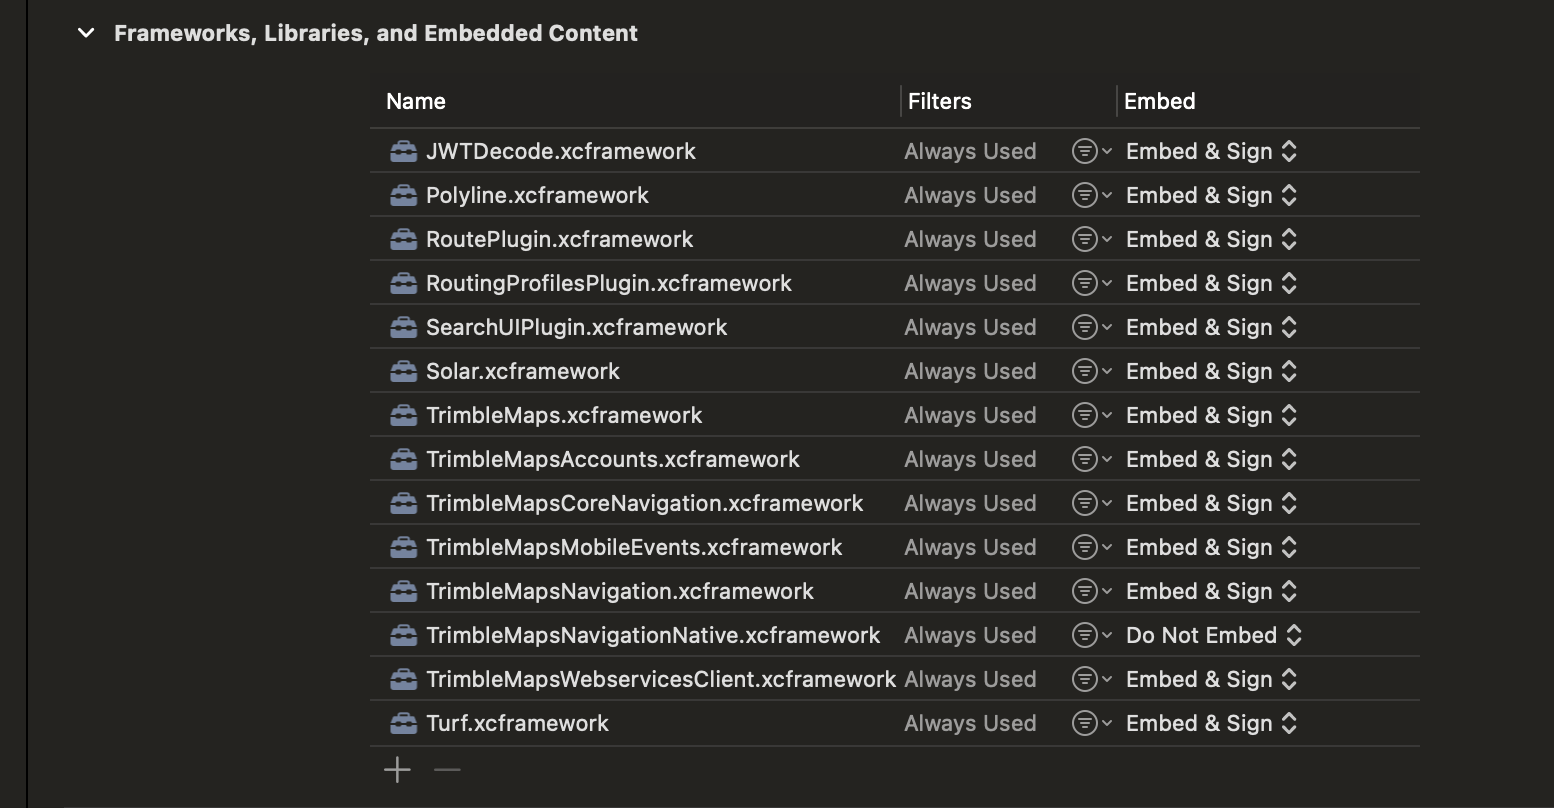Open the platform filter for TrimbleMapsCoreNavigation.xcframework
Viewport: 1554px width, 808px height.
1091,503
